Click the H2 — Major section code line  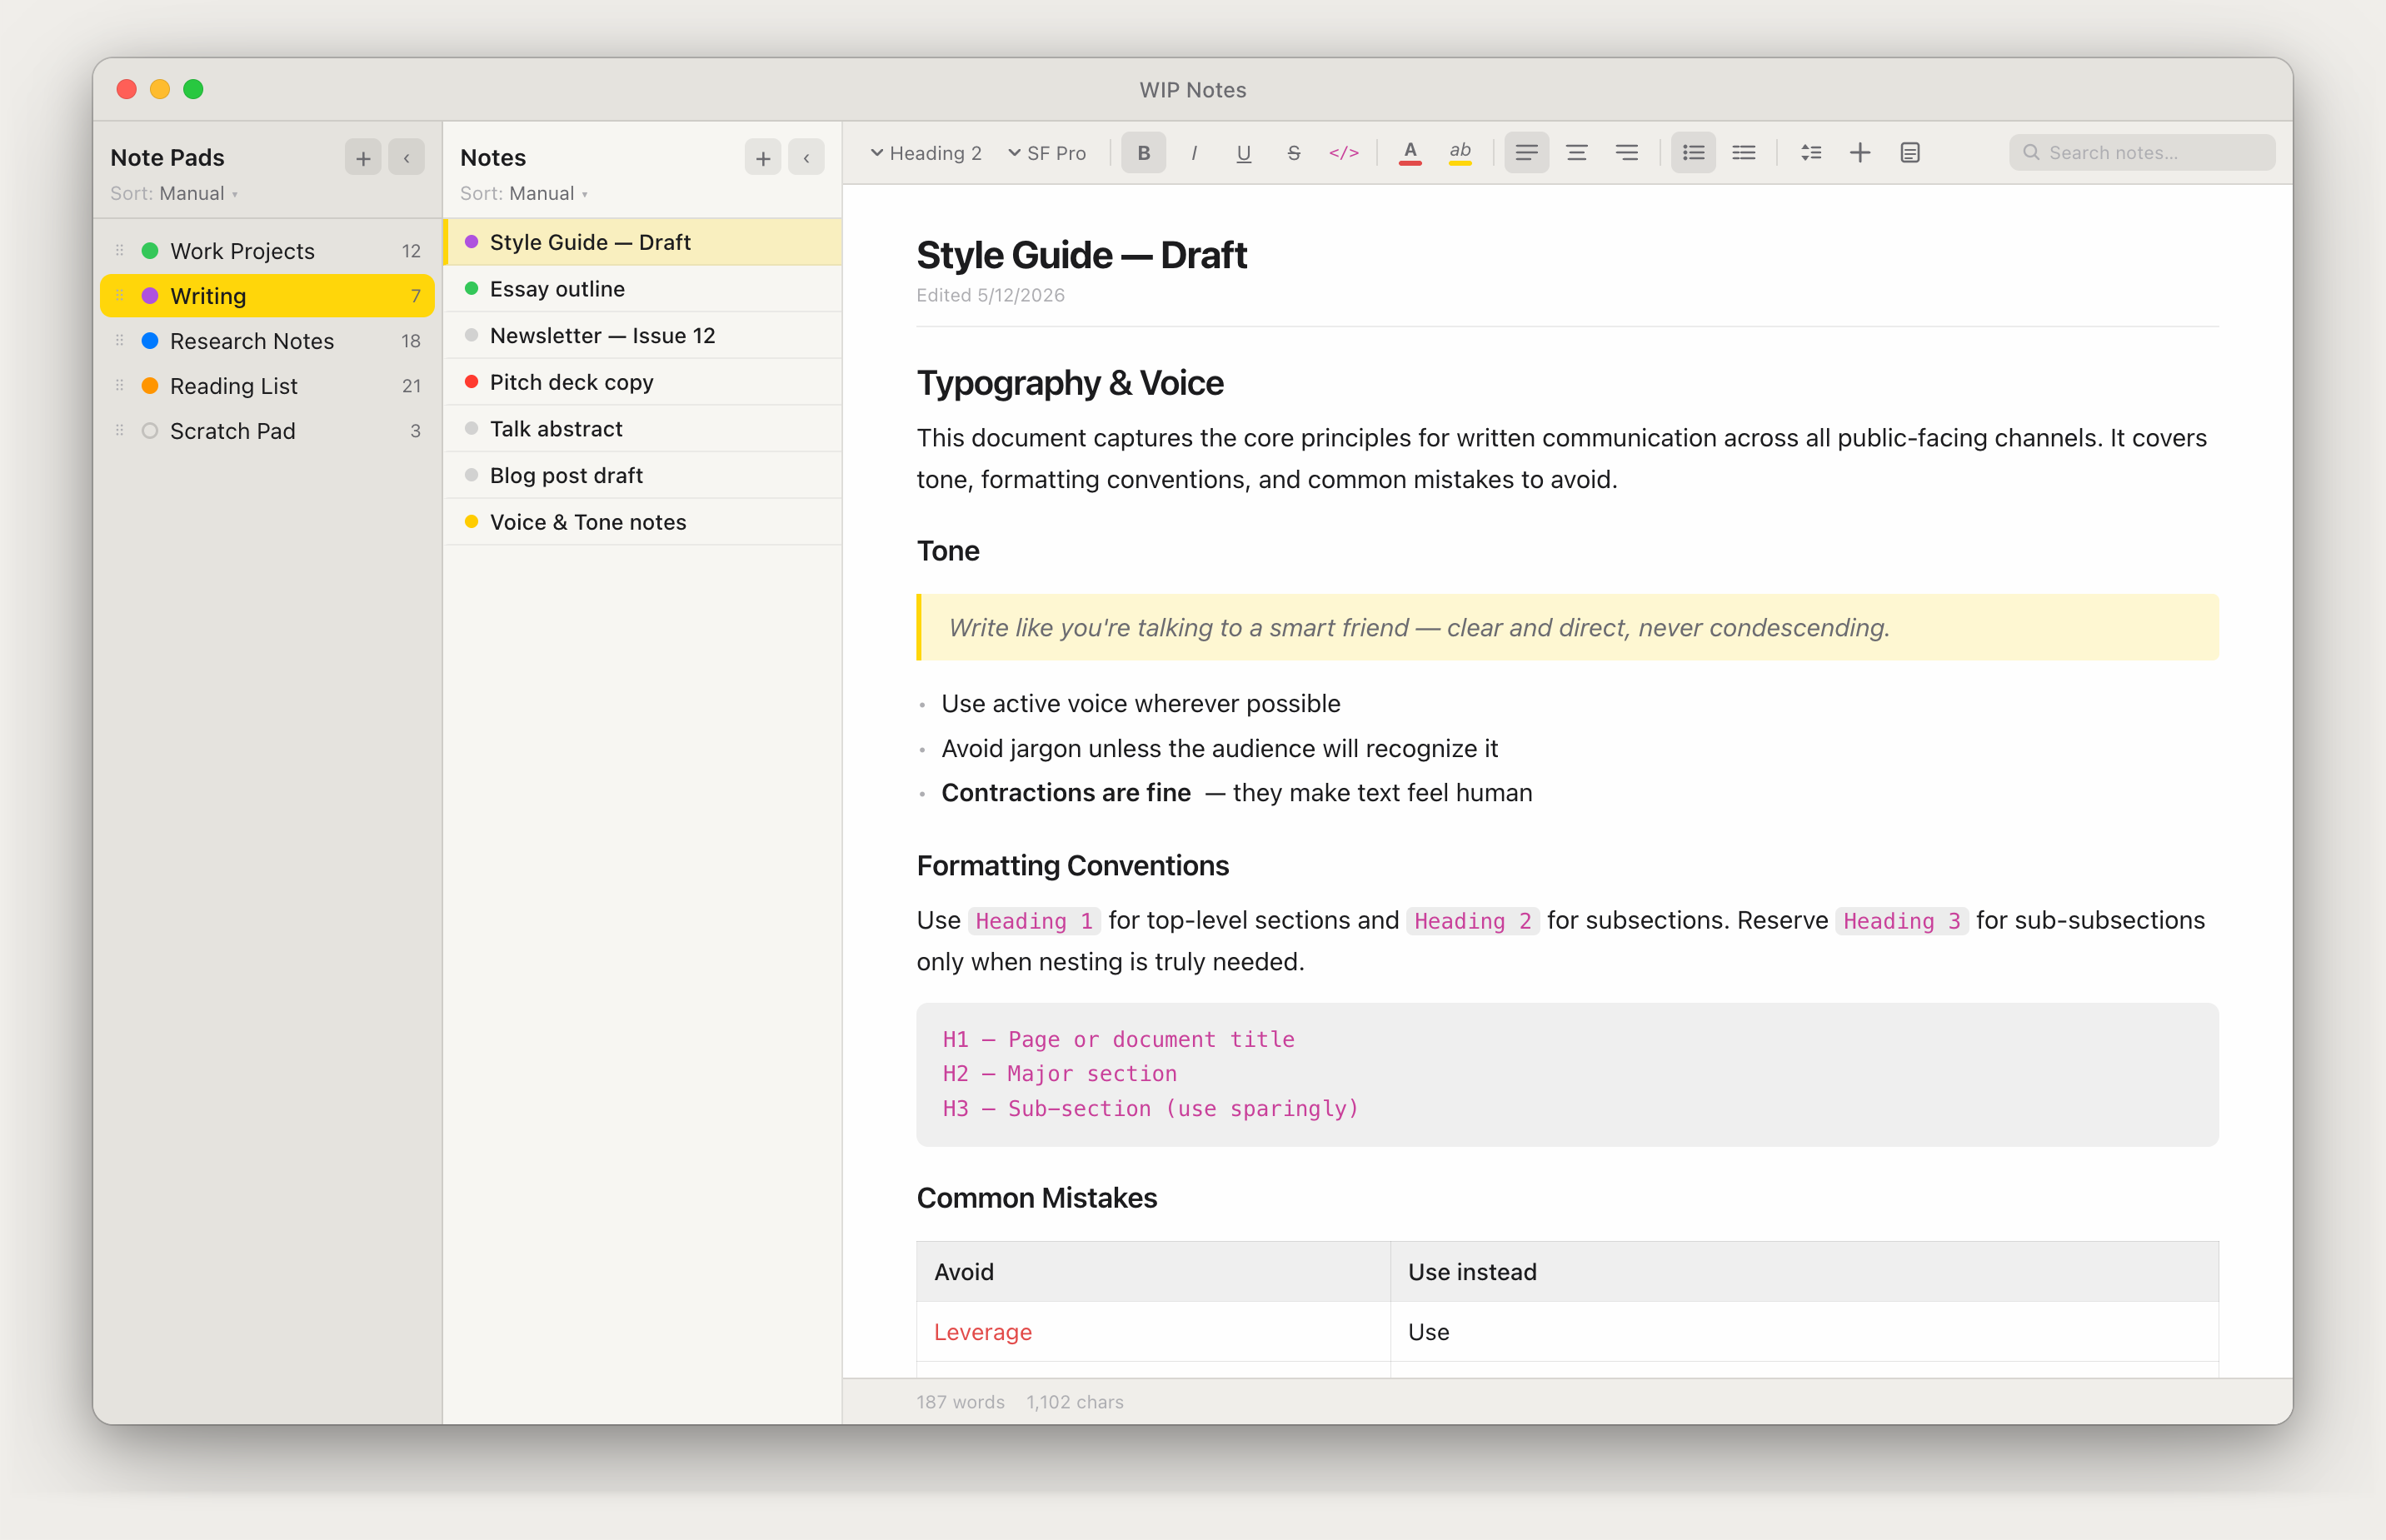click(x=1059, y=1074)
